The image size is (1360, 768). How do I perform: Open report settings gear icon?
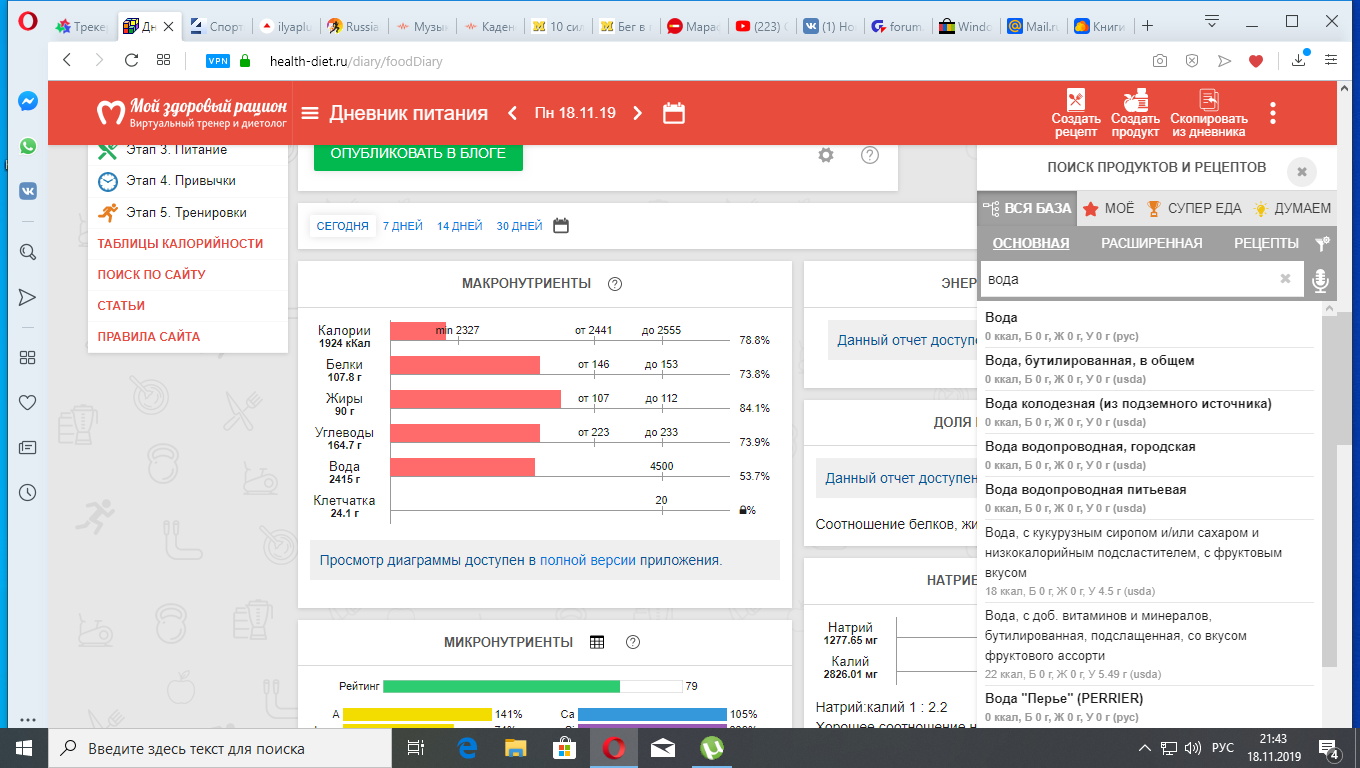click(x=826, y=155)
